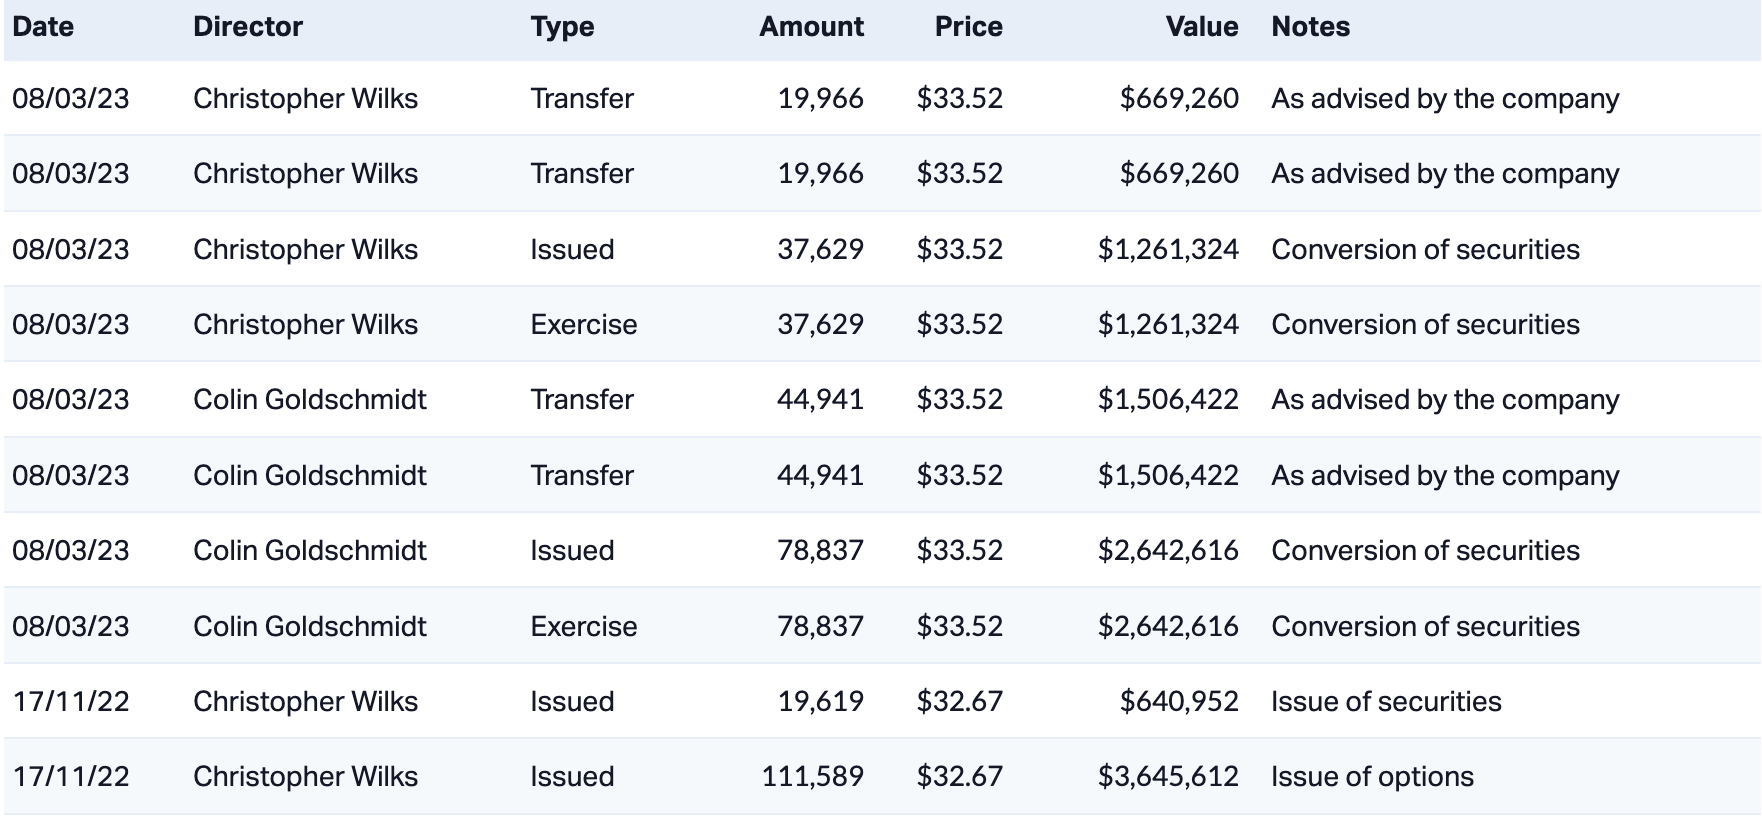Select the Notes column header
1762x820 pixels.
click(x=1310, y=27)
